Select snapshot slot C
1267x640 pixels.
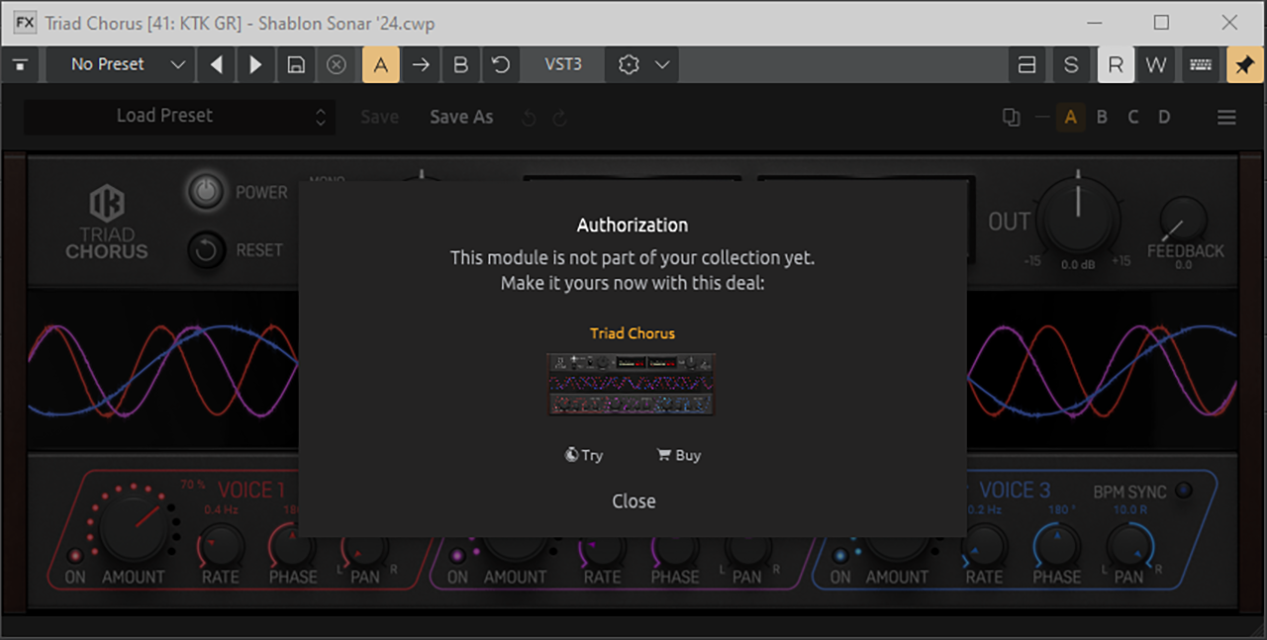(1133, 117)
